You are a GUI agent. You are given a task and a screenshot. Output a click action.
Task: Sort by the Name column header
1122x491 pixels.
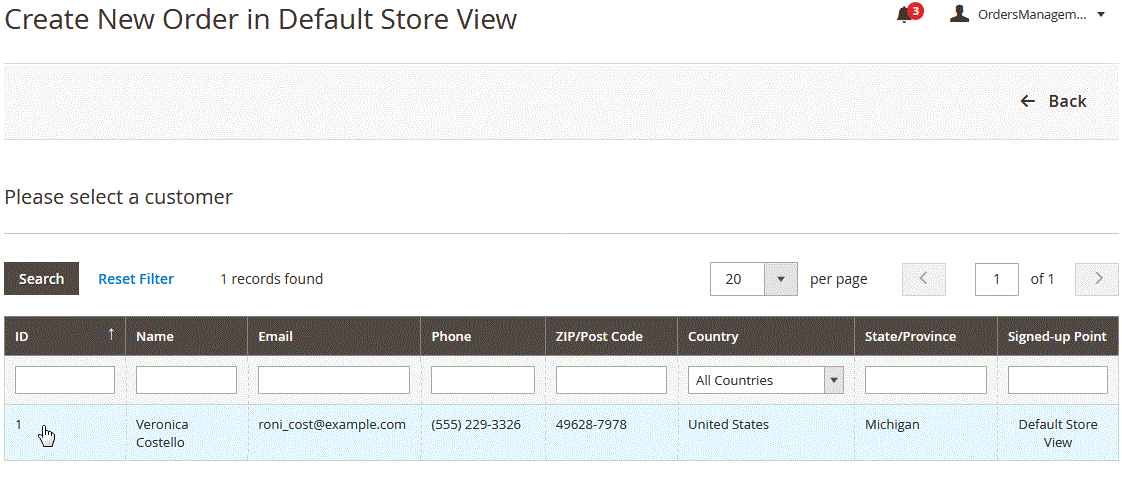click(x=186, y=336)
